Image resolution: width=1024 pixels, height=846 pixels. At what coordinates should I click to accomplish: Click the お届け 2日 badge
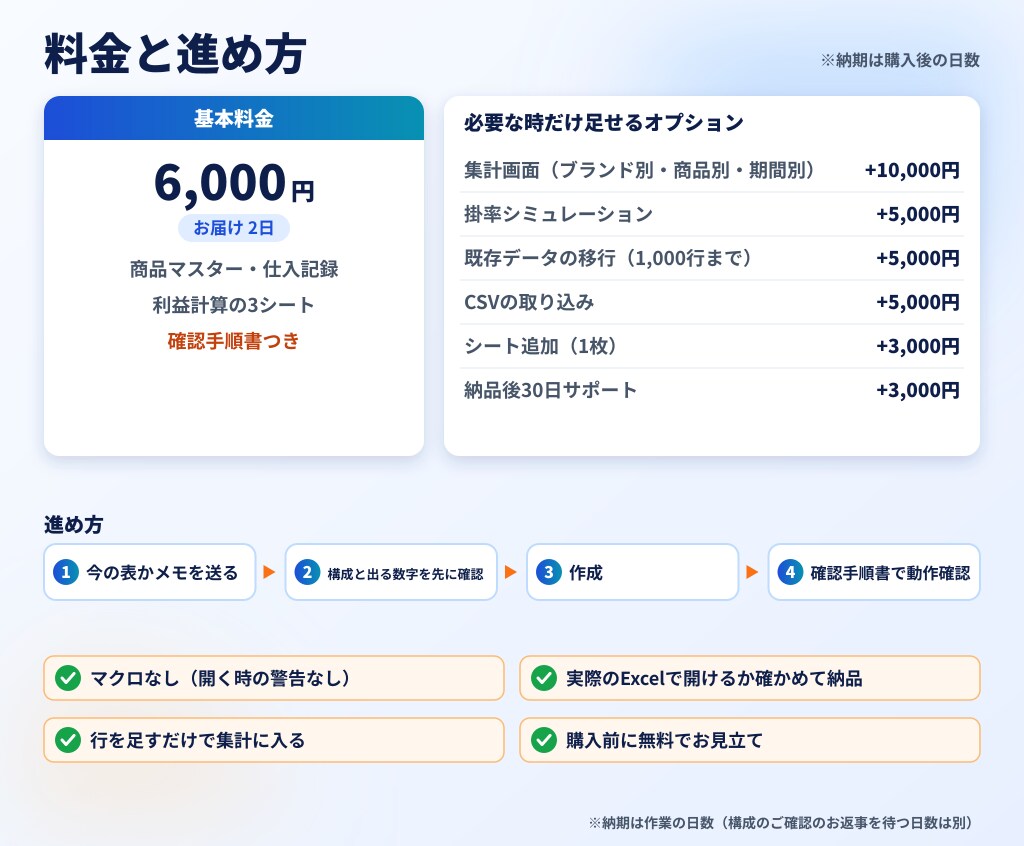[234, 228]
